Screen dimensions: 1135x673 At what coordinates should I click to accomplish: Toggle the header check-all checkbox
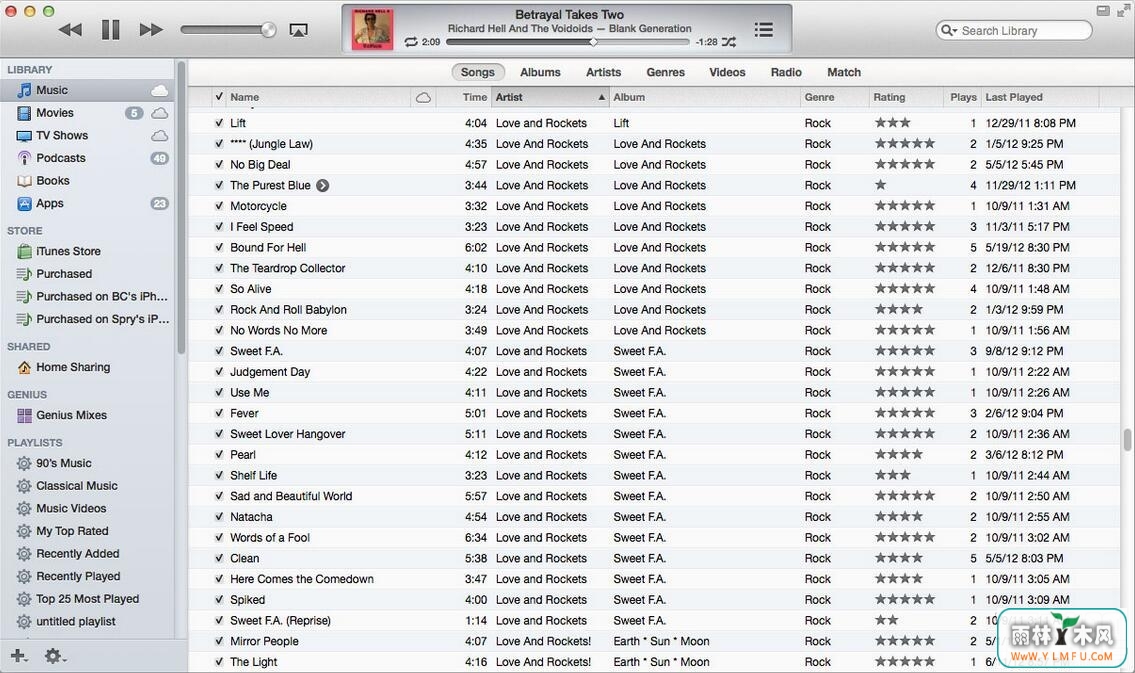219,96
